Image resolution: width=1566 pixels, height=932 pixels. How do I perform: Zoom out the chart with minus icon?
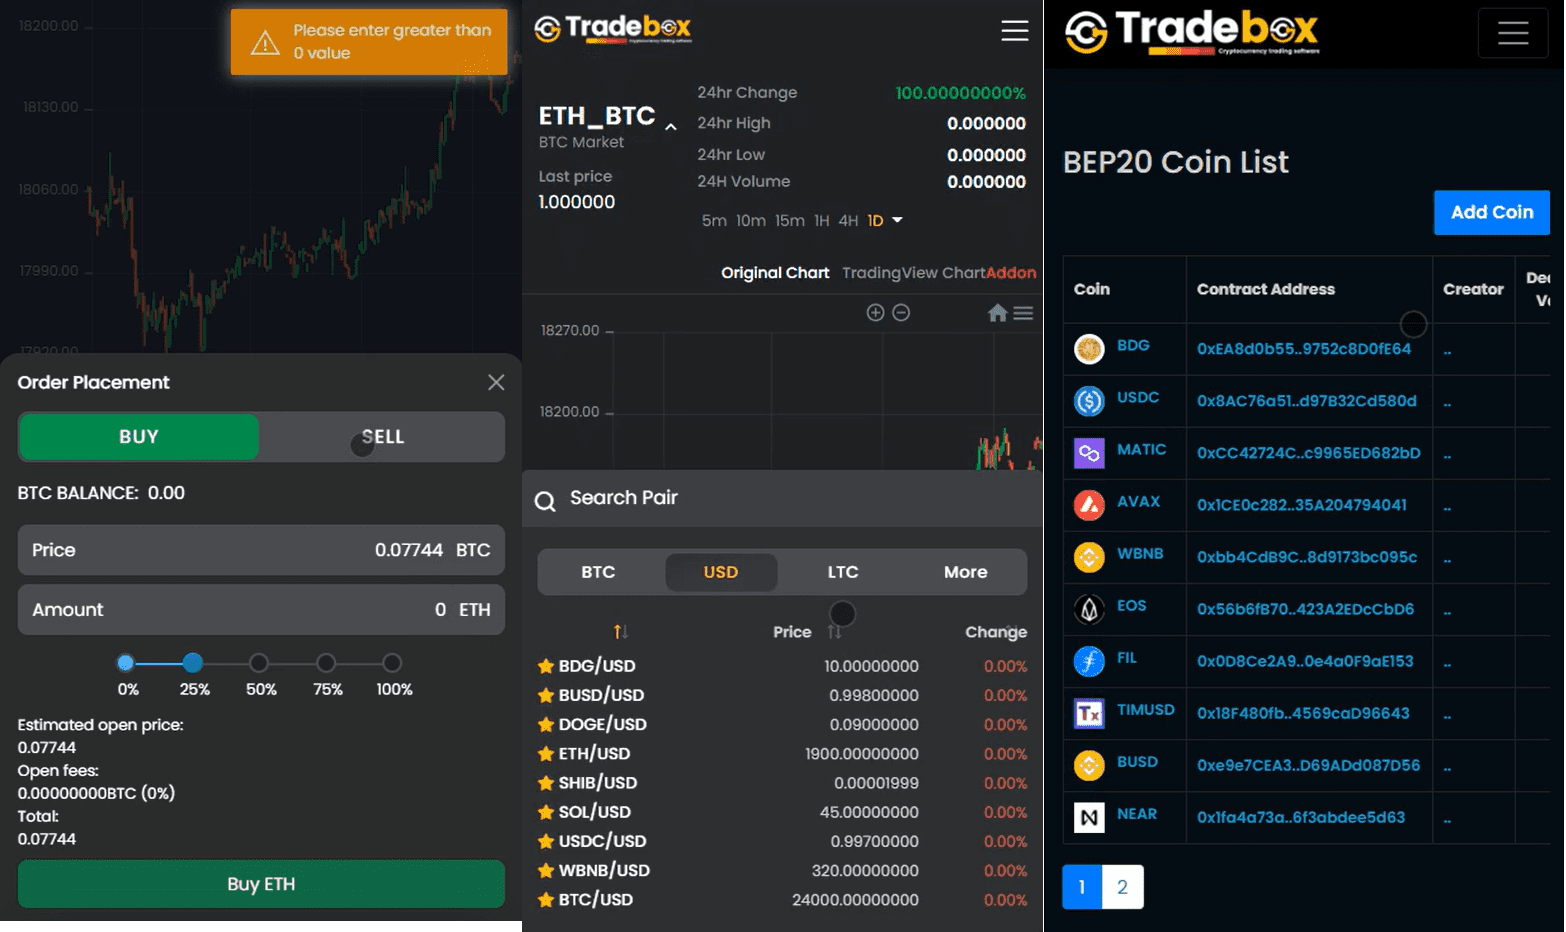901,313
